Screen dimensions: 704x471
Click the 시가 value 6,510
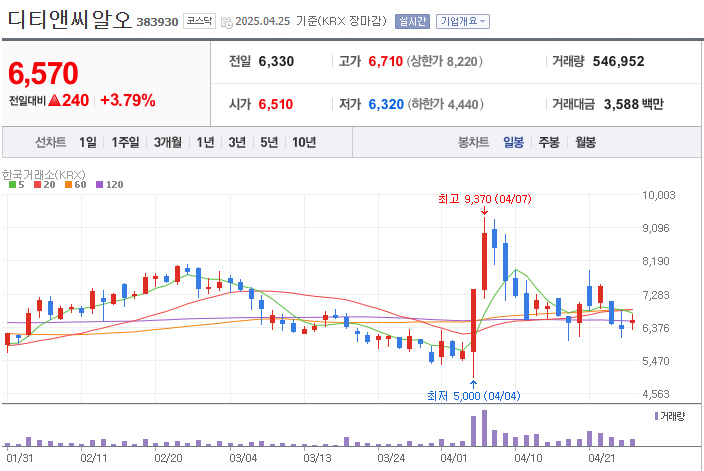pyautogui.click(x=276, y=104)
